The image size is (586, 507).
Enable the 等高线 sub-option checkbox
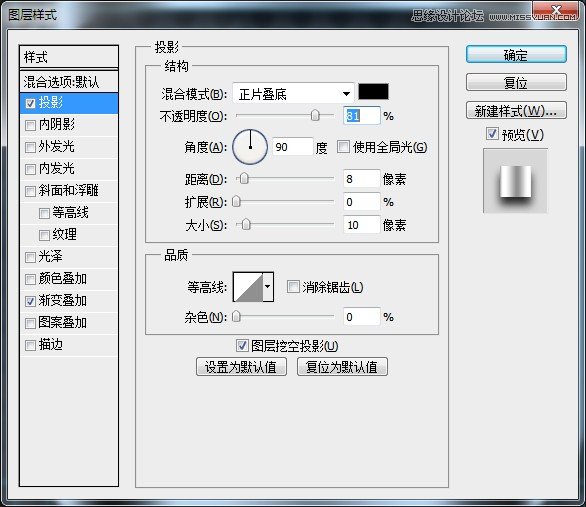coord(44,213)
